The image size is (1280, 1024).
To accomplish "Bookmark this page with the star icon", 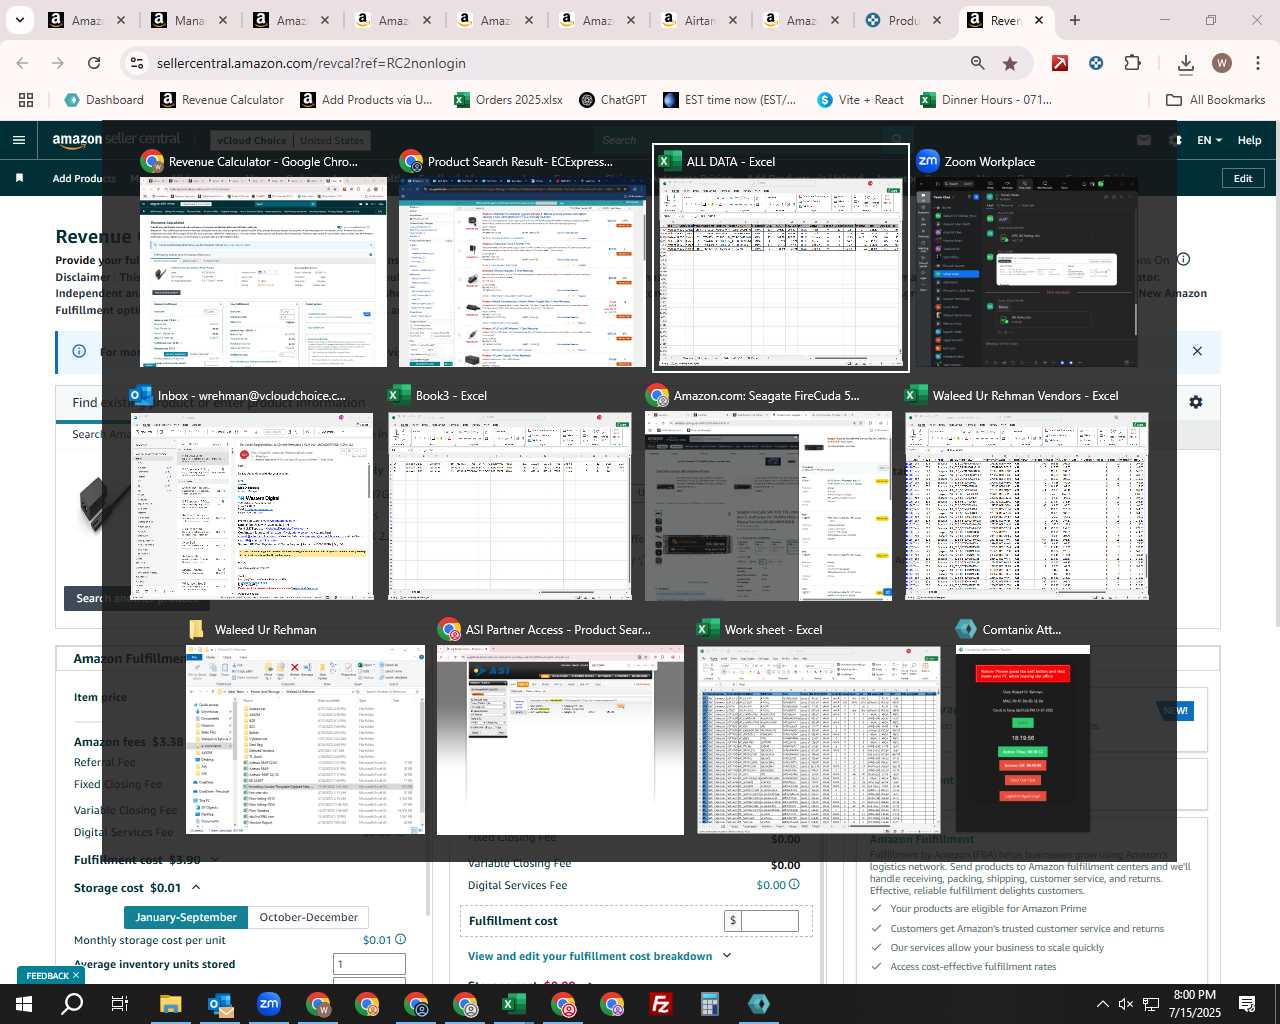I will click(x=1010, y=63).
